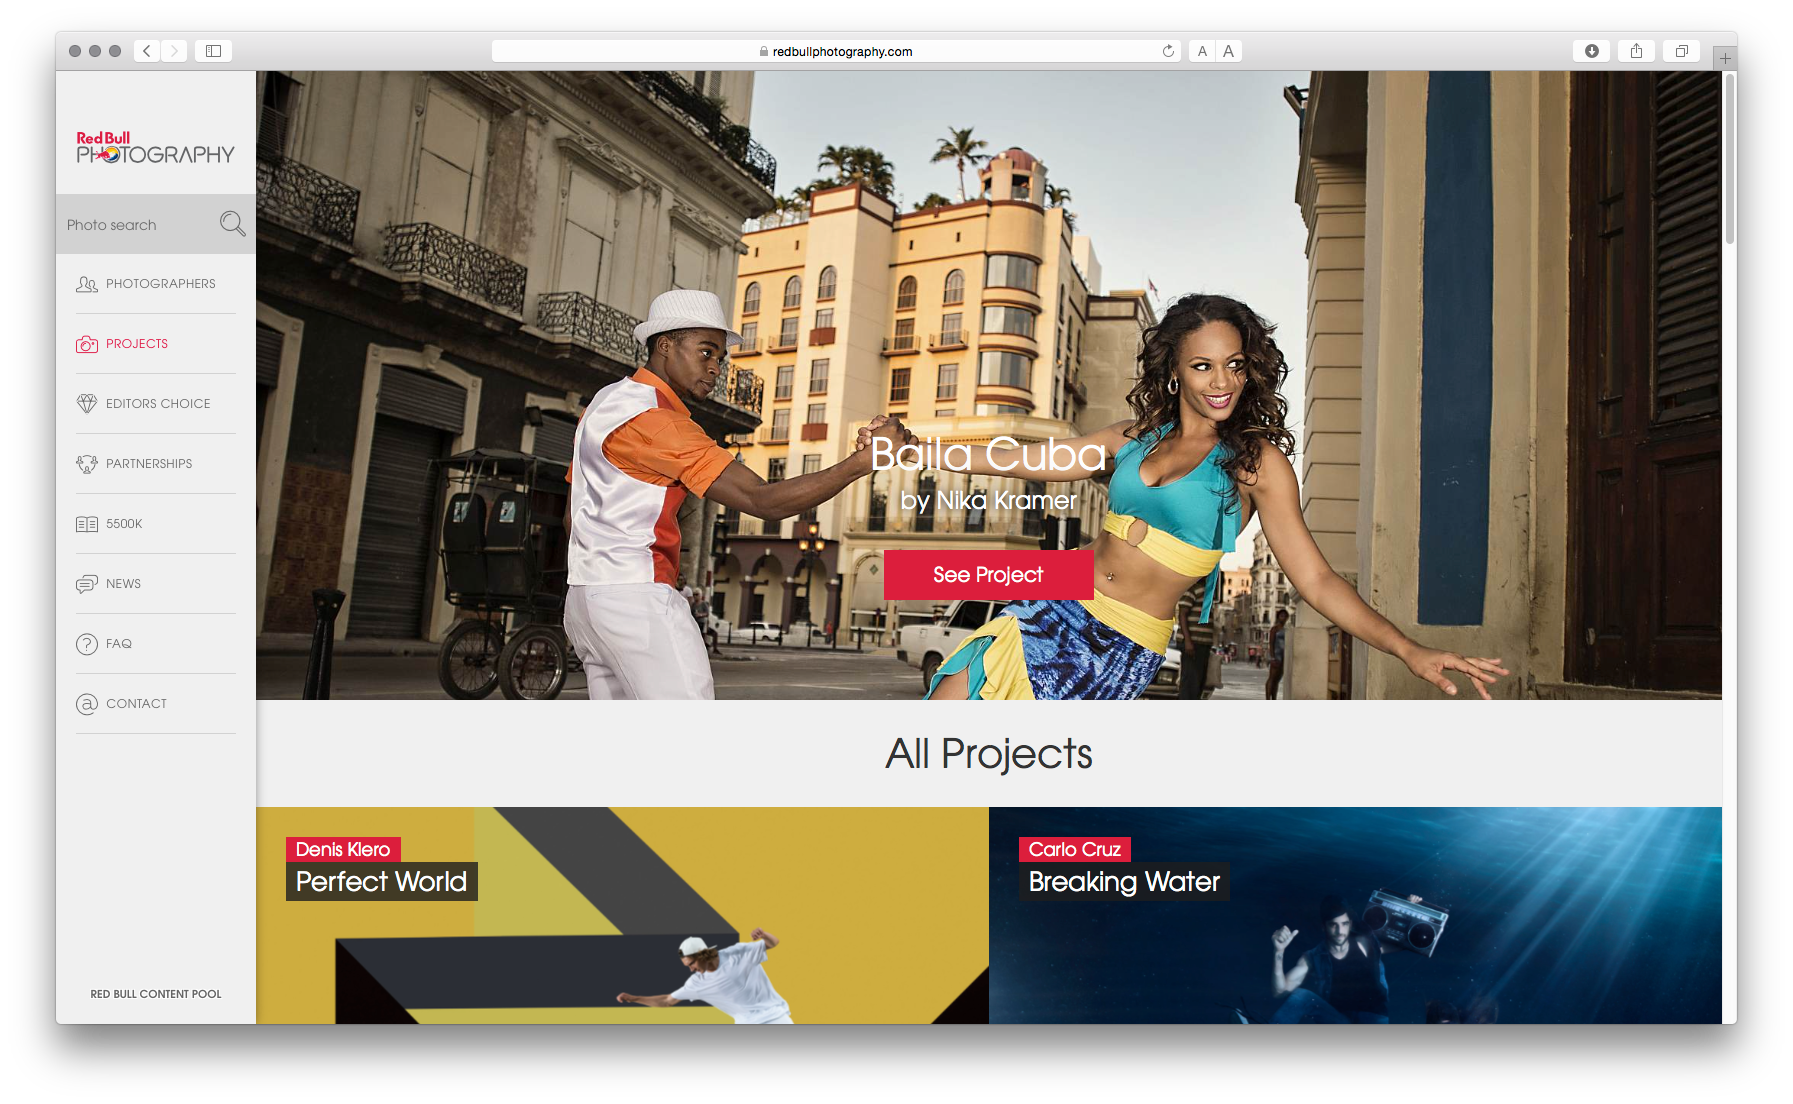Screen dimensions: 1793x1104
Task: Click the Carlo Cruz photographer label
Action: 1075,849
